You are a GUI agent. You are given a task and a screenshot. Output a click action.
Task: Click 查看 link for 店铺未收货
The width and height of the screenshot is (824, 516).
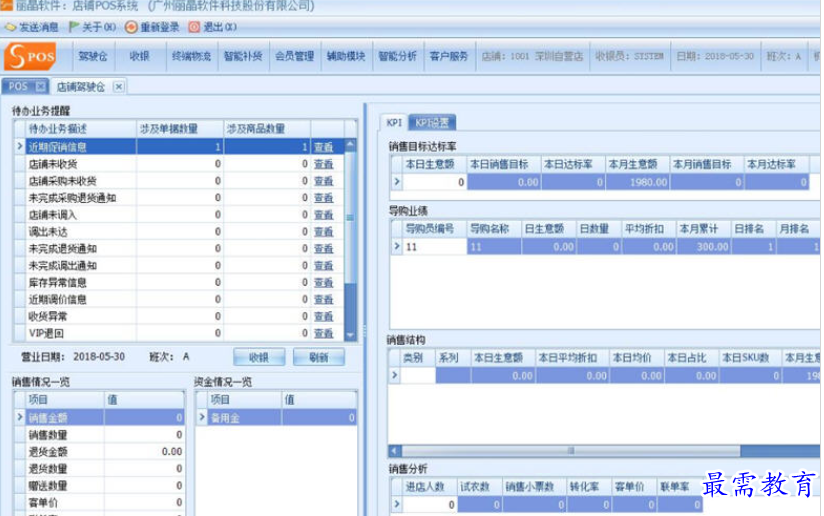[324, 164]
